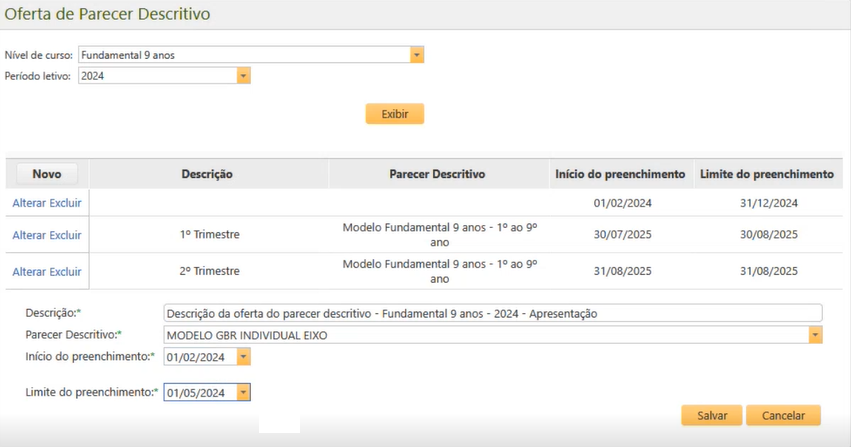Screen dimensions: 851x447
Task: Focus the Descrição text input field
Action: pyautogui.click(x=492, y=313)
